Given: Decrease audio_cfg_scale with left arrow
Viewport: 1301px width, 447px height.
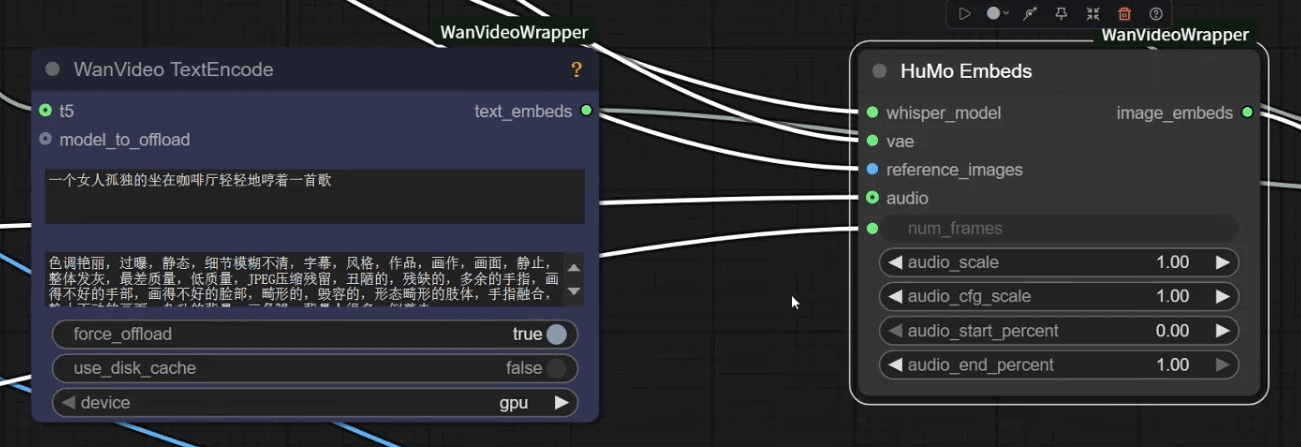Looking at the screenshot, I should point(894,296).
